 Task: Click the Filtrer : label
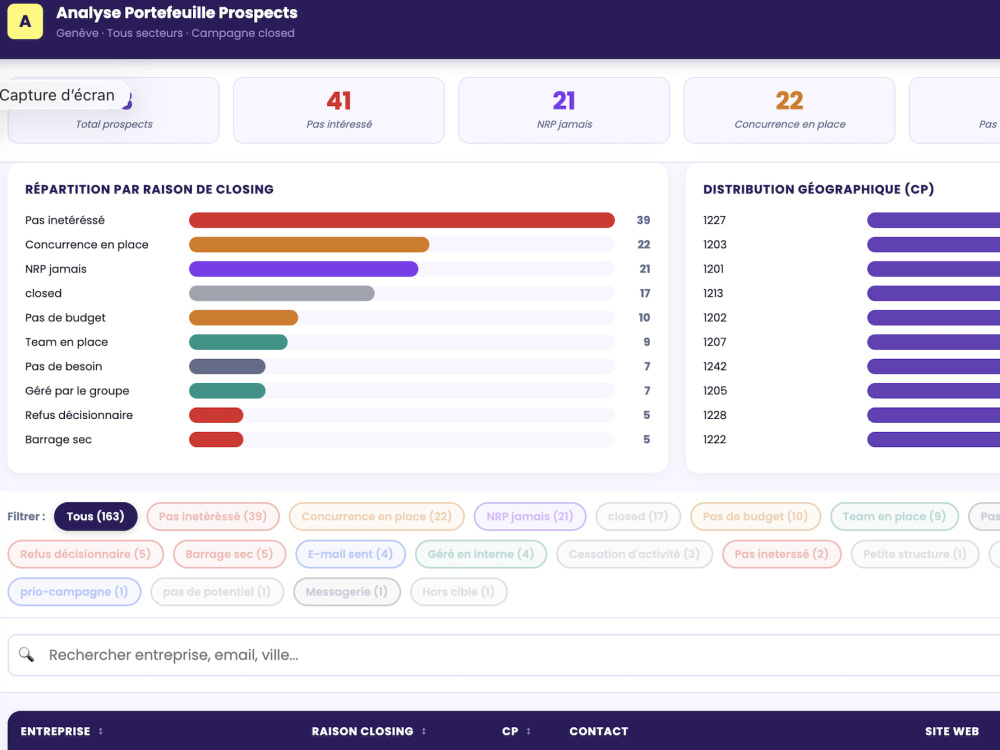[26, 517]
